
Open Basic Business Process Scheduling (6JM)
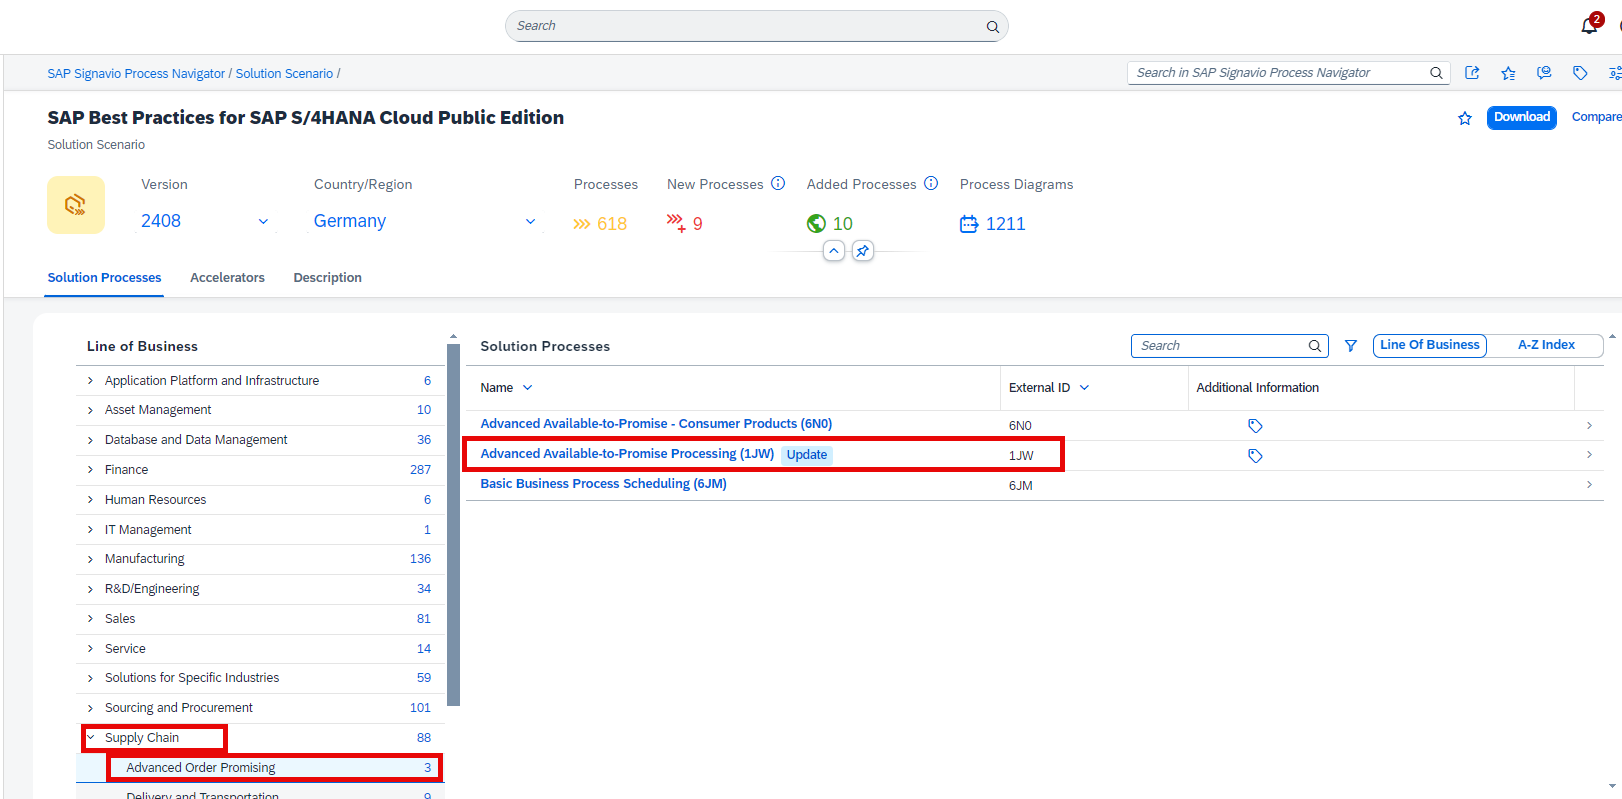pos(603,484)
